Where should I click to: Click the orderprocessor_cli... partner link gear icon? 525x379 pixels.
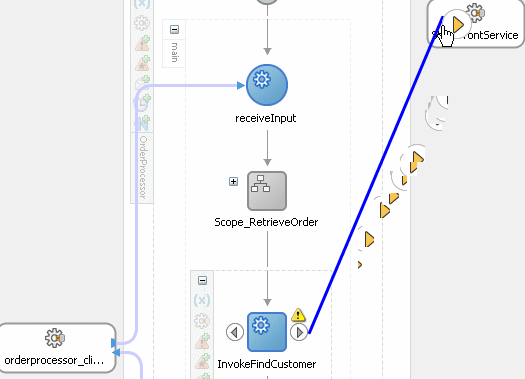pyautogui.click(x=55, y=338)
